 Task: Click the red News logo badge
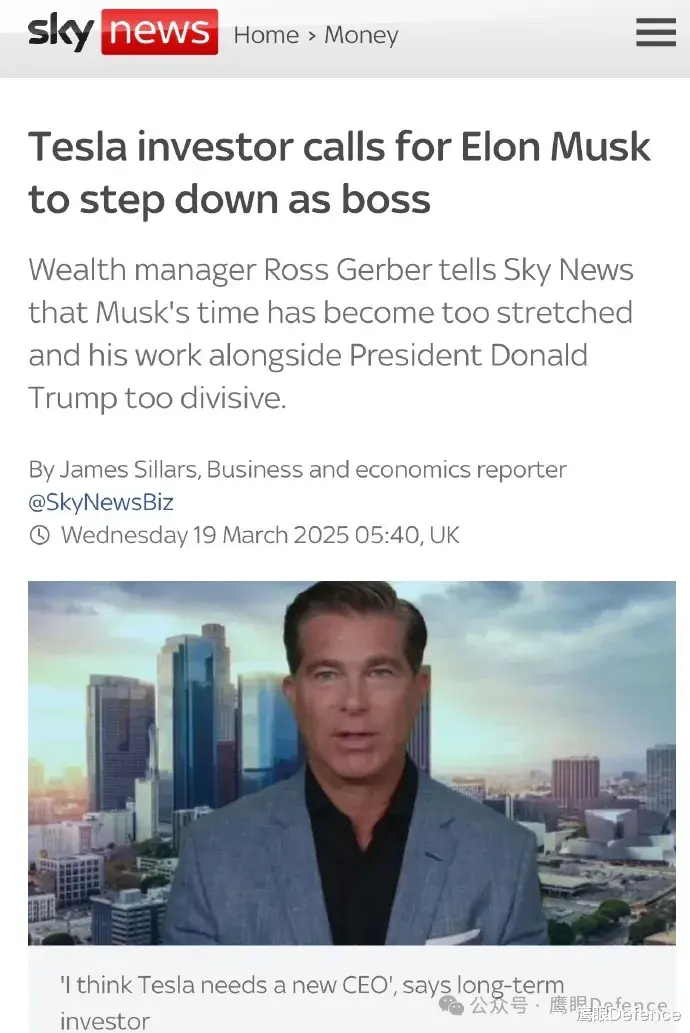[x=159, y=32]
